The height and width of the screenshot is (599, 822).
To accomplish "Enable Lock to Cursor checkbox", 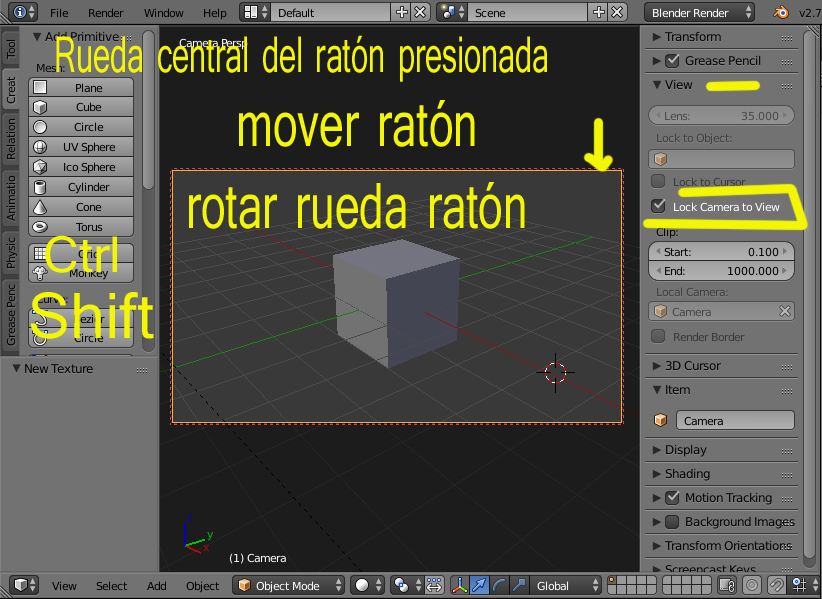I will [658, 181].
